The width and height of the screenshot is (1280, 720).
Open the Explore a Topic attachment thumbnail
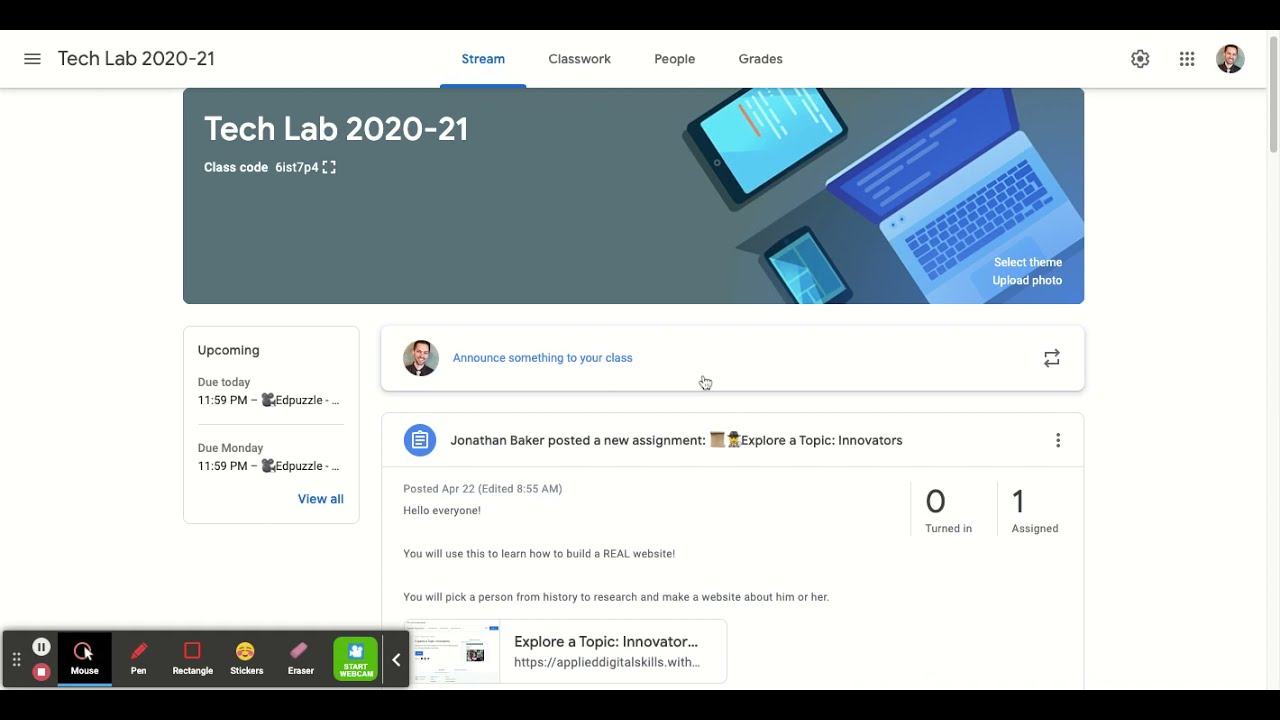coord(451,652)
